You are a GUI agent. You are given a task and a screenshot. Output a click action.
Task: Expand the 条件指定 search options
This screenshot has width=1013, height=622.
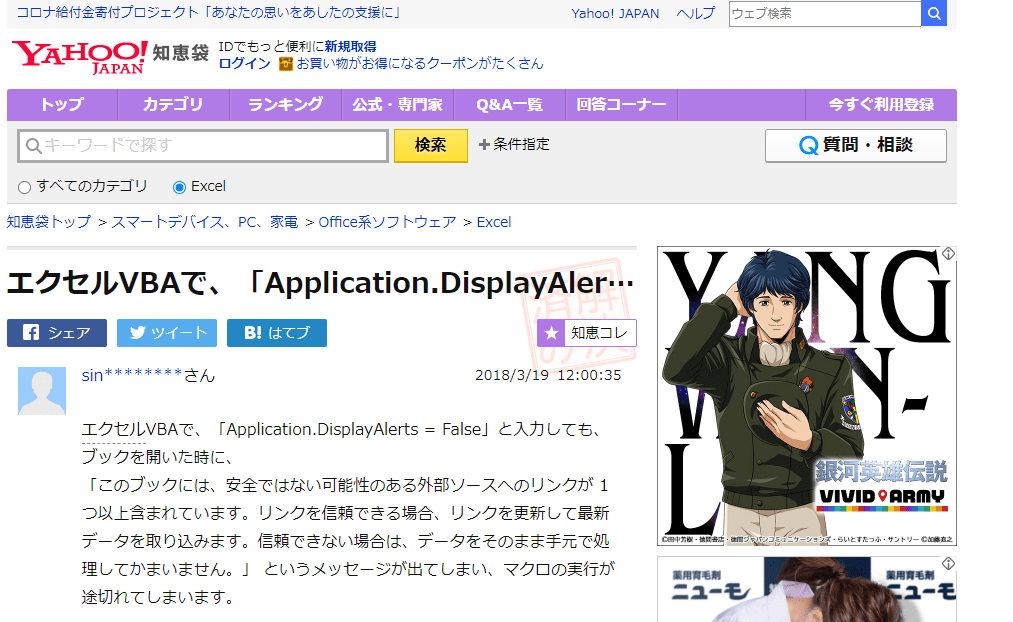pos(514,145)
